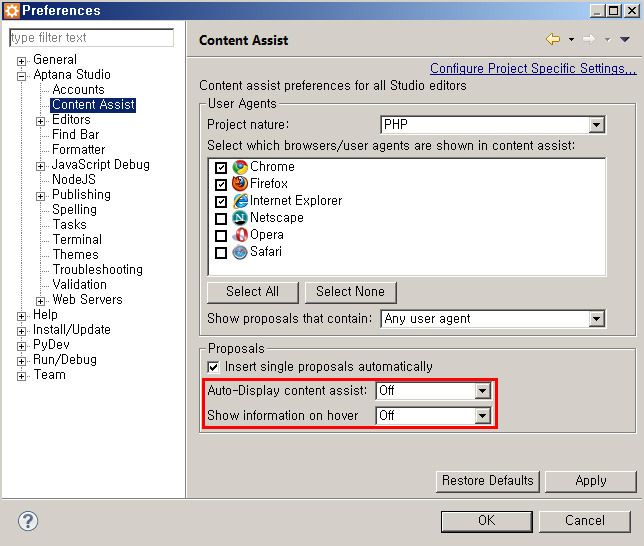The width and height of the screenshot is (644, 546).
Task: Click the forward navigation arrow icon
Action: tap(589, 39)
